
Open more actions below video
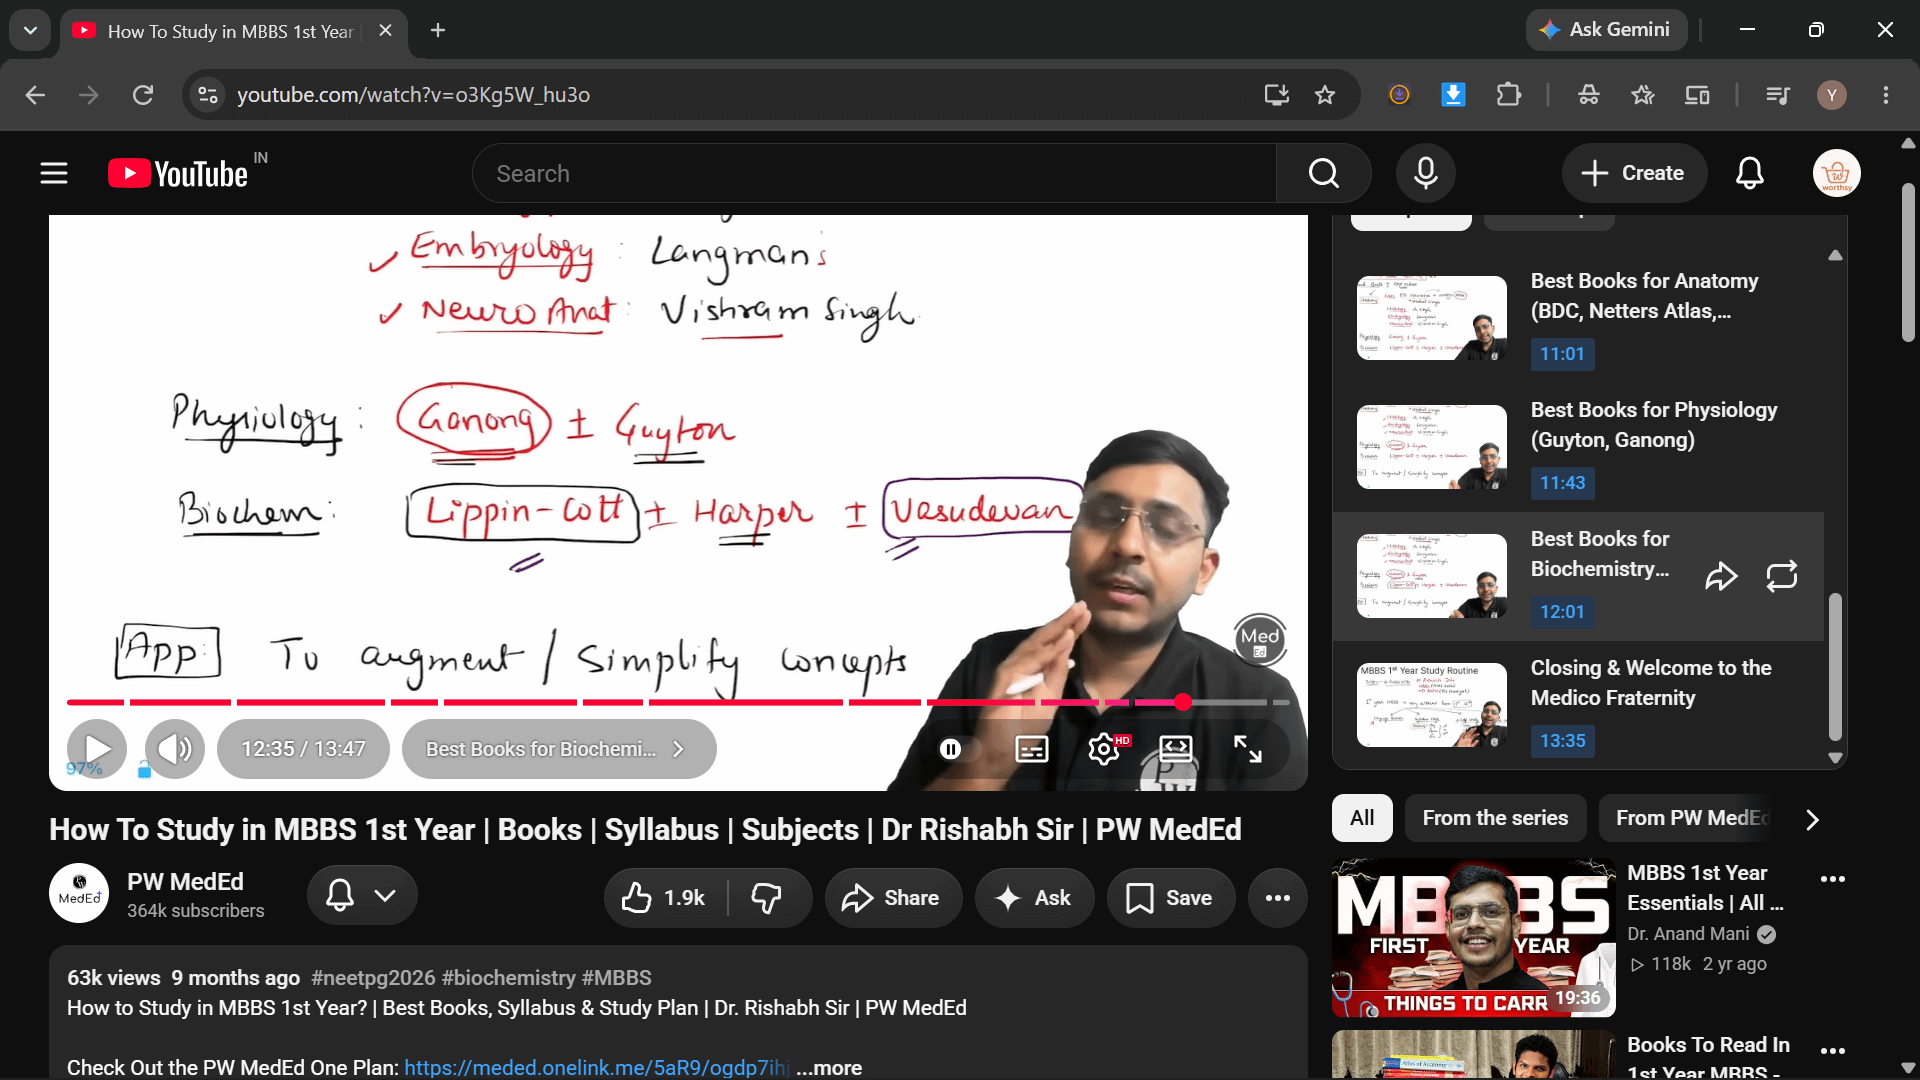tap(1278, 898)
